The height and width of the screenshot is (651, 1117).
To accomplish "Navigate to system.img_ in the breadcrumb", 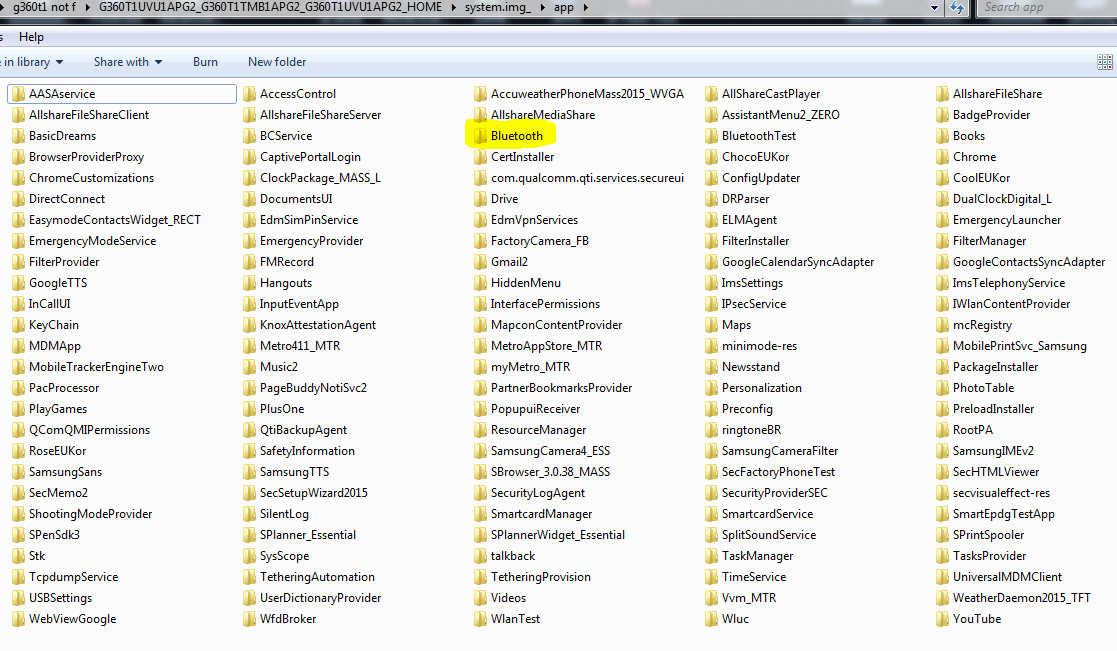I will (498, 7).
